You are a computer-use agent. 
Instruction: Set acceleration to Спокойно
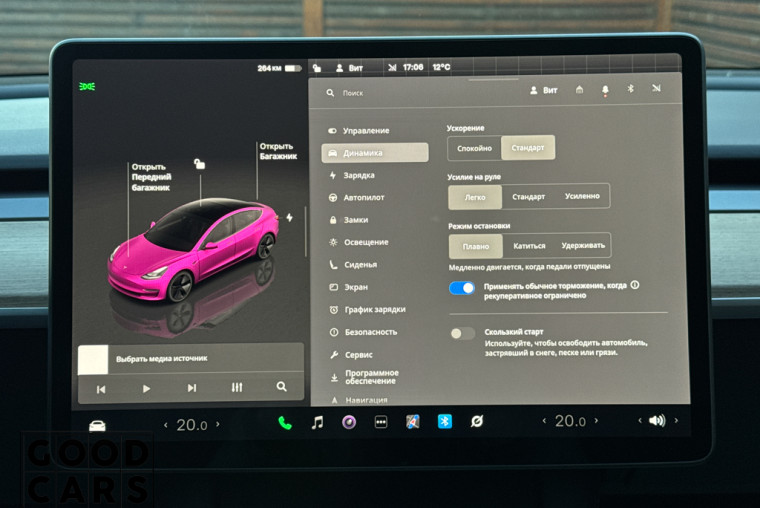[x=474, y=148]
